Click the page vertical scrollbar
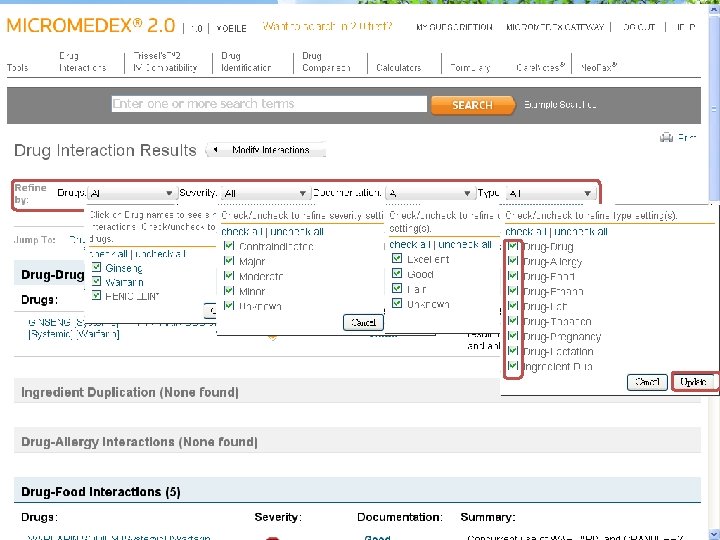 [714, 109]
